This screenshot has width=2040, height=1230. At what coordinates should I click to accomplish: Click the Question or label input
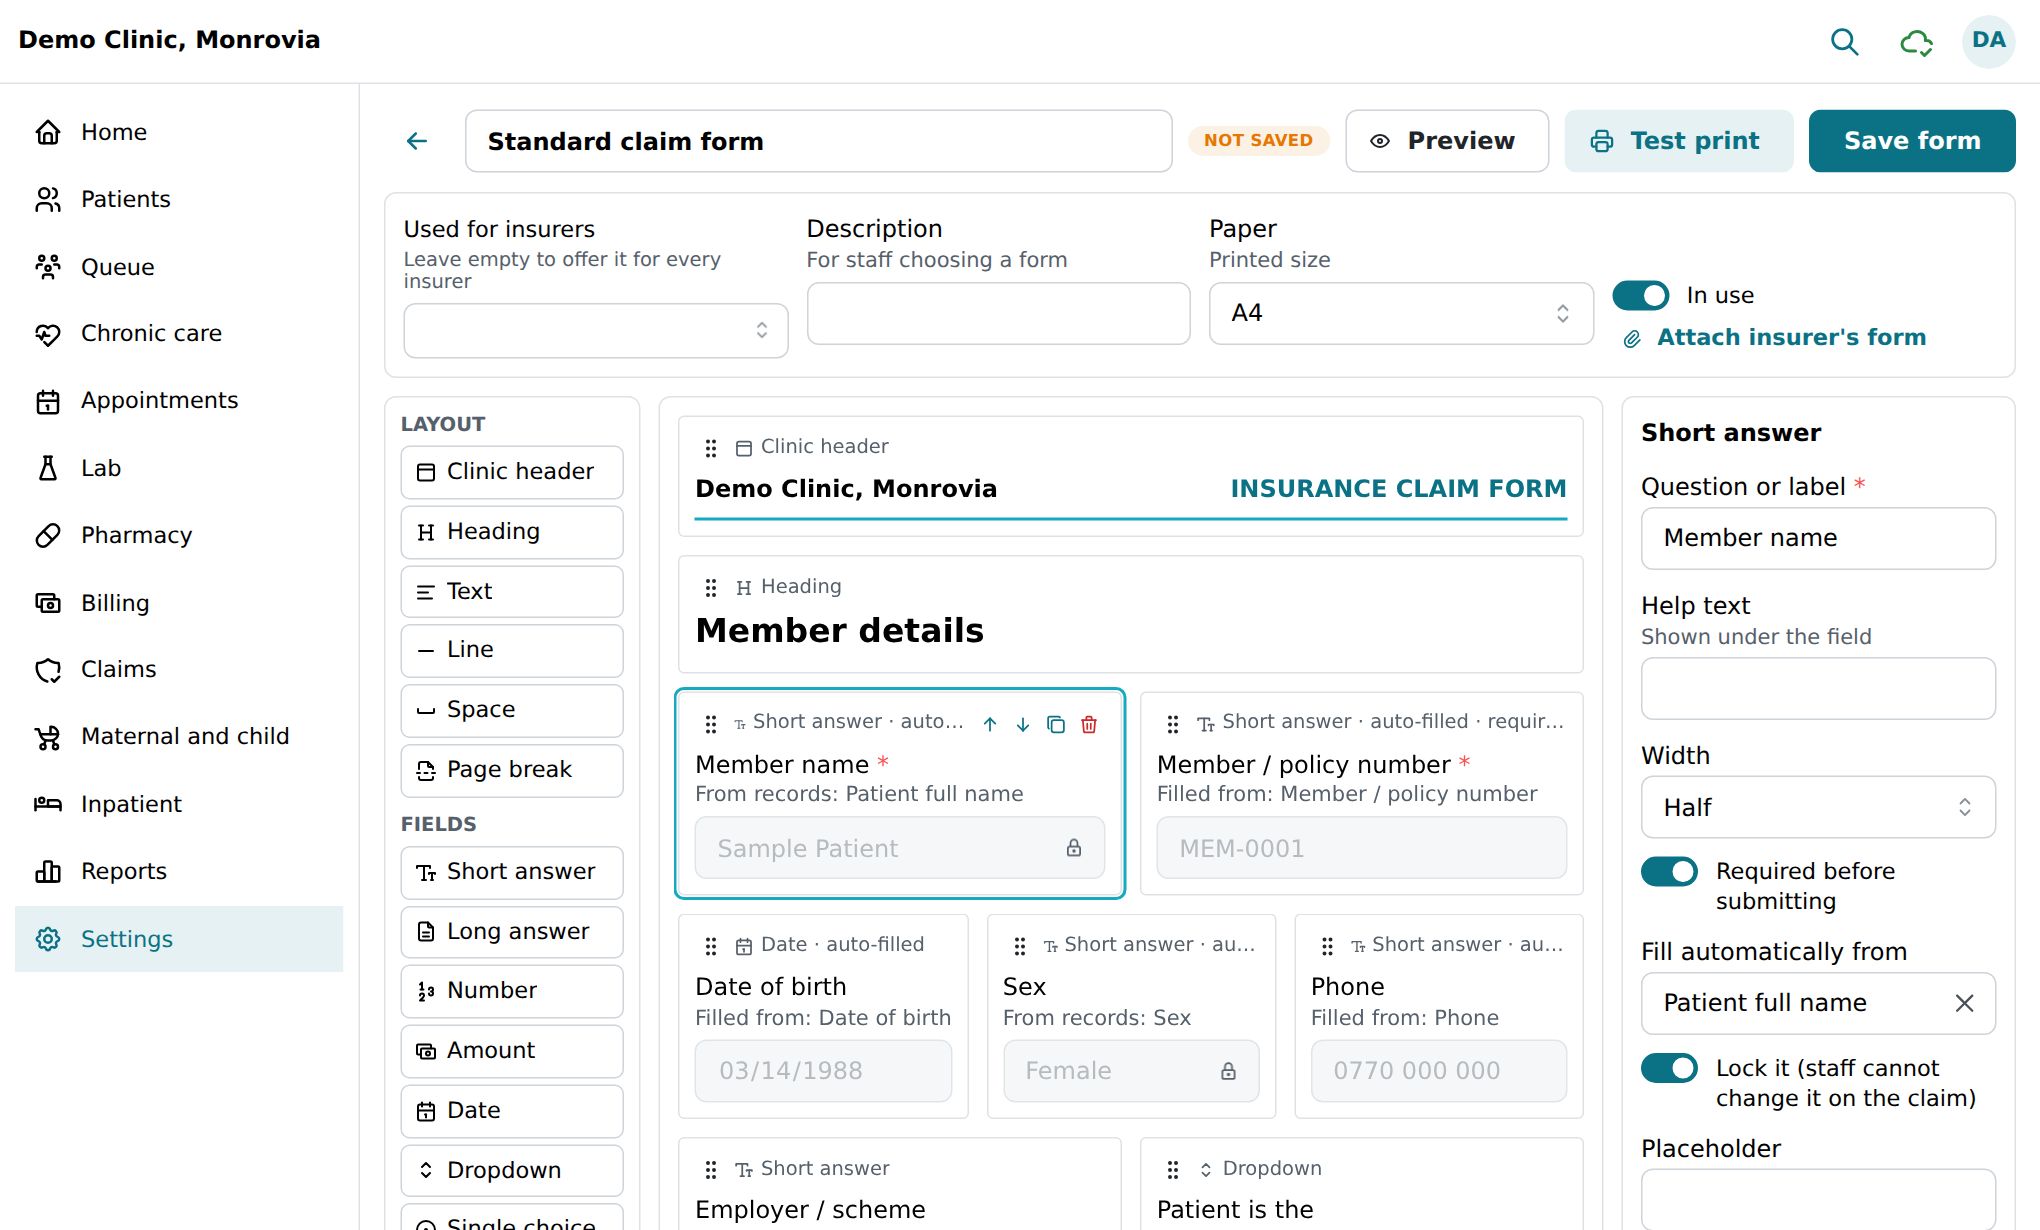pos(1818,538)
